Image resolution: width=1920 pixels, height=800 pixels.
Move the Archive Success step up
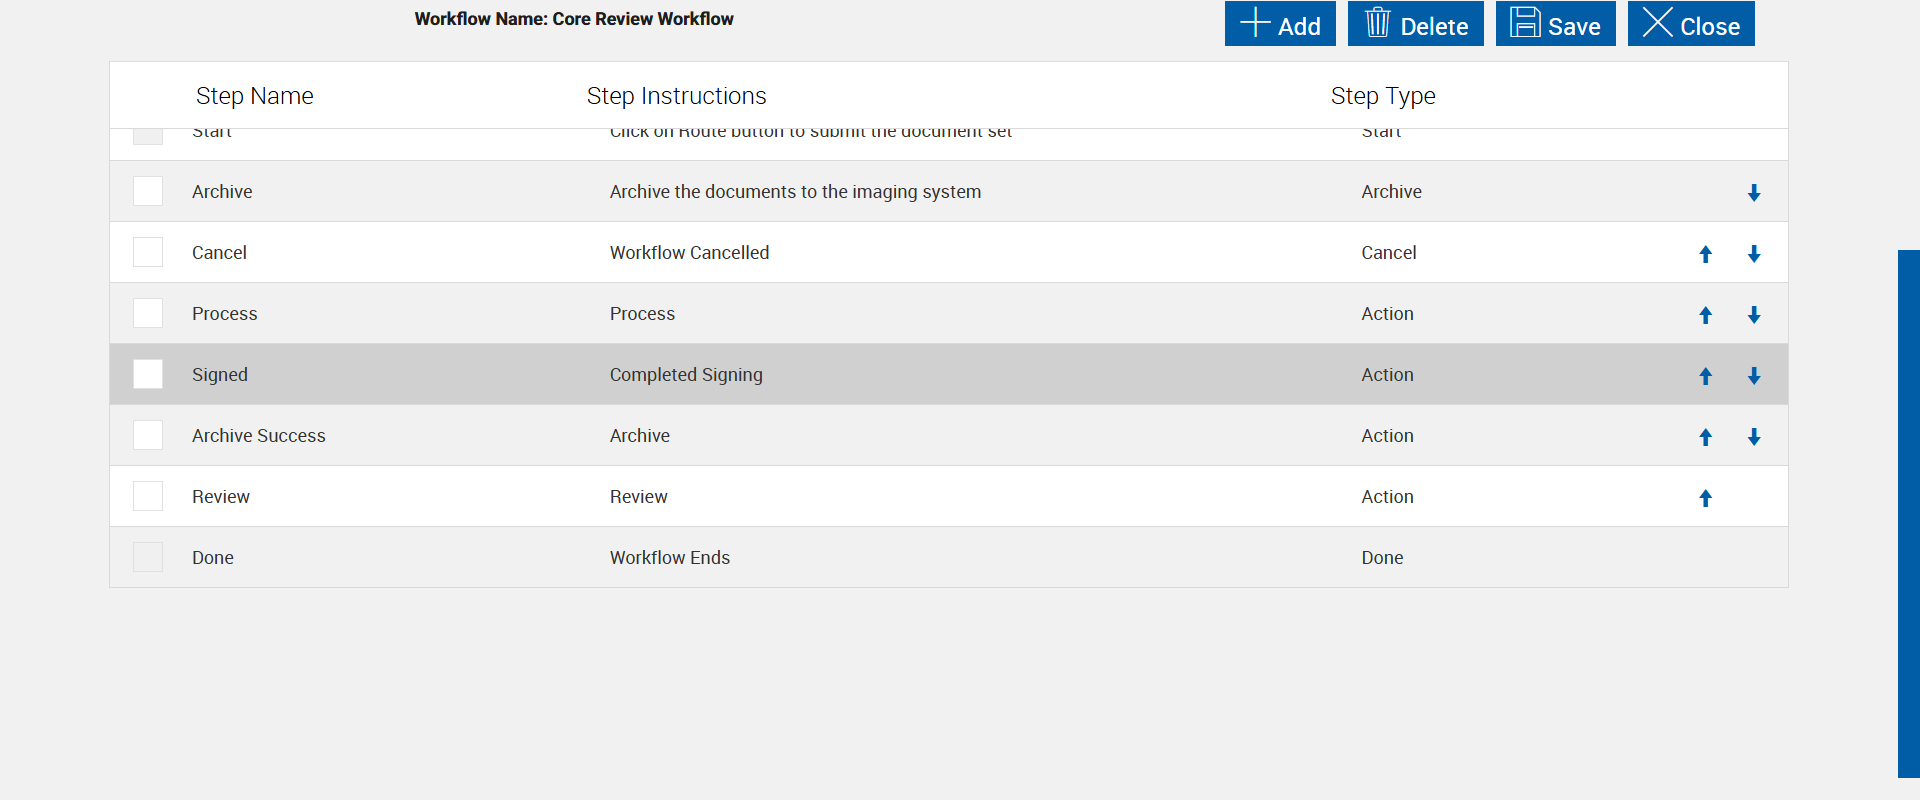click(x=1706, y=437)
